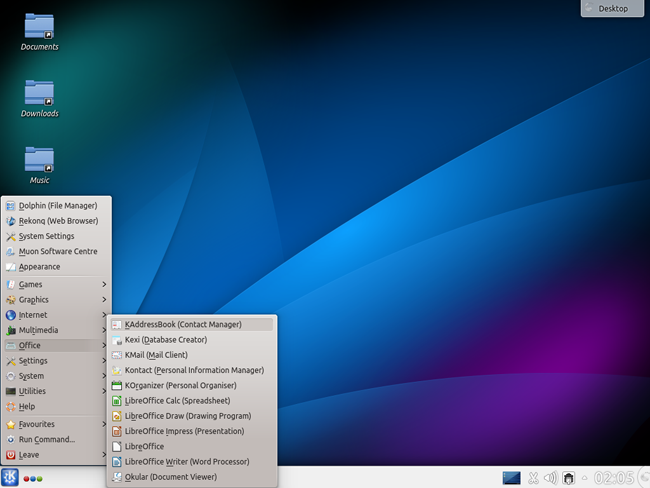Open the Music folder on desktop
Image resolution: width=650 pixels, height=488 pixels.
click(39, 165)
